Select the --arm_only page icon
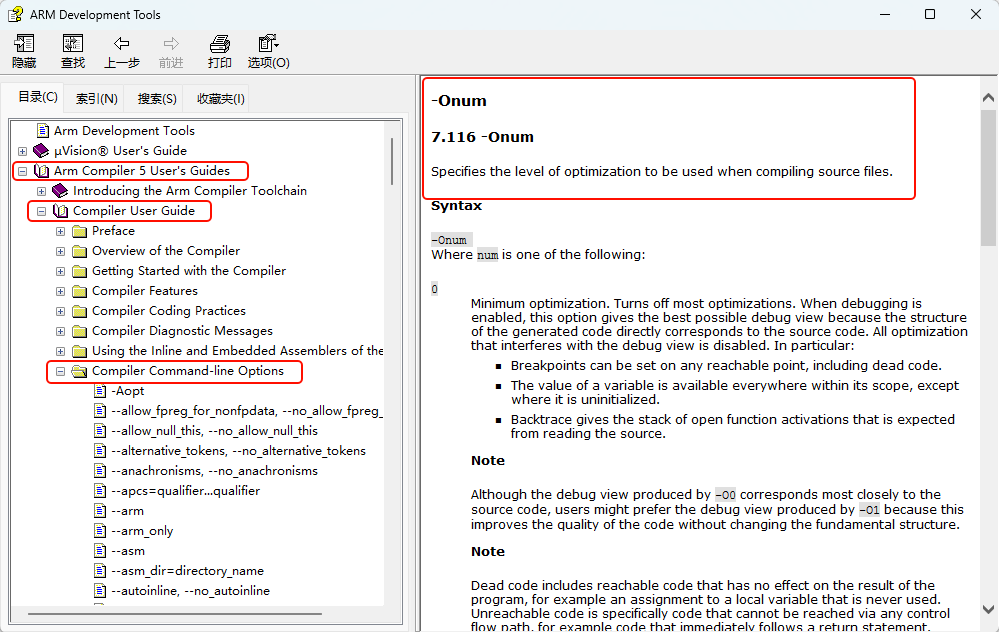Viewport: 999px width, 632px height. coord(100,531)
